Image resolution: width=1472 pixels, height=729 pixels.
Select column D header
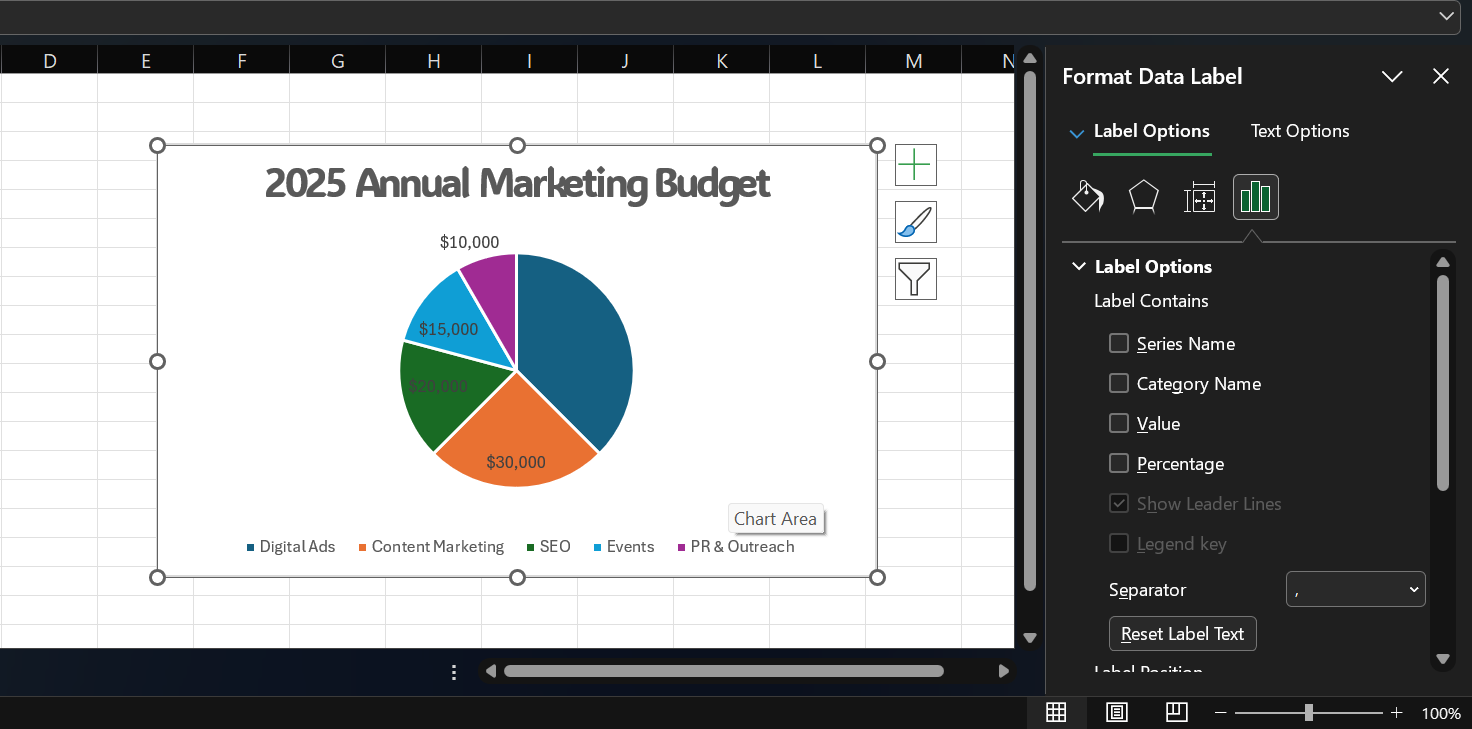pos(49,61)
